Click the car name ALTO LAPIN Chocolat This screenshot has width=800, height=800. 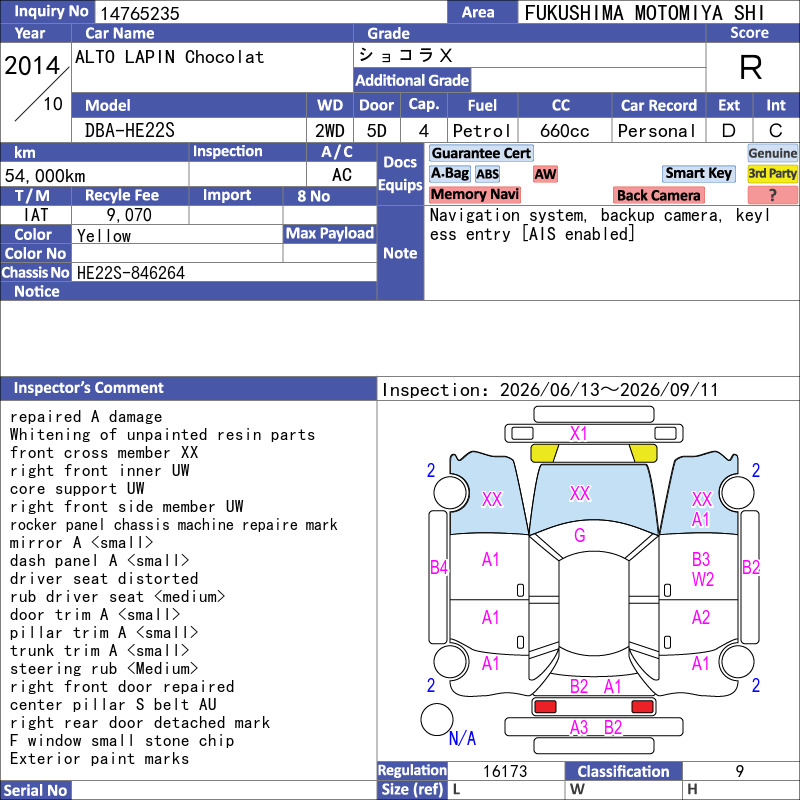(x=169, y=57)
